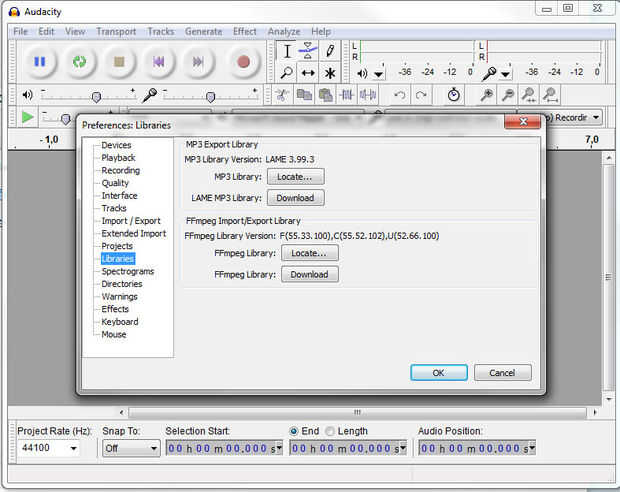Select Recording in preferences tree
The height and width of the screenshot is (492, 620).
pyautogui.click(x=121, y=170)
